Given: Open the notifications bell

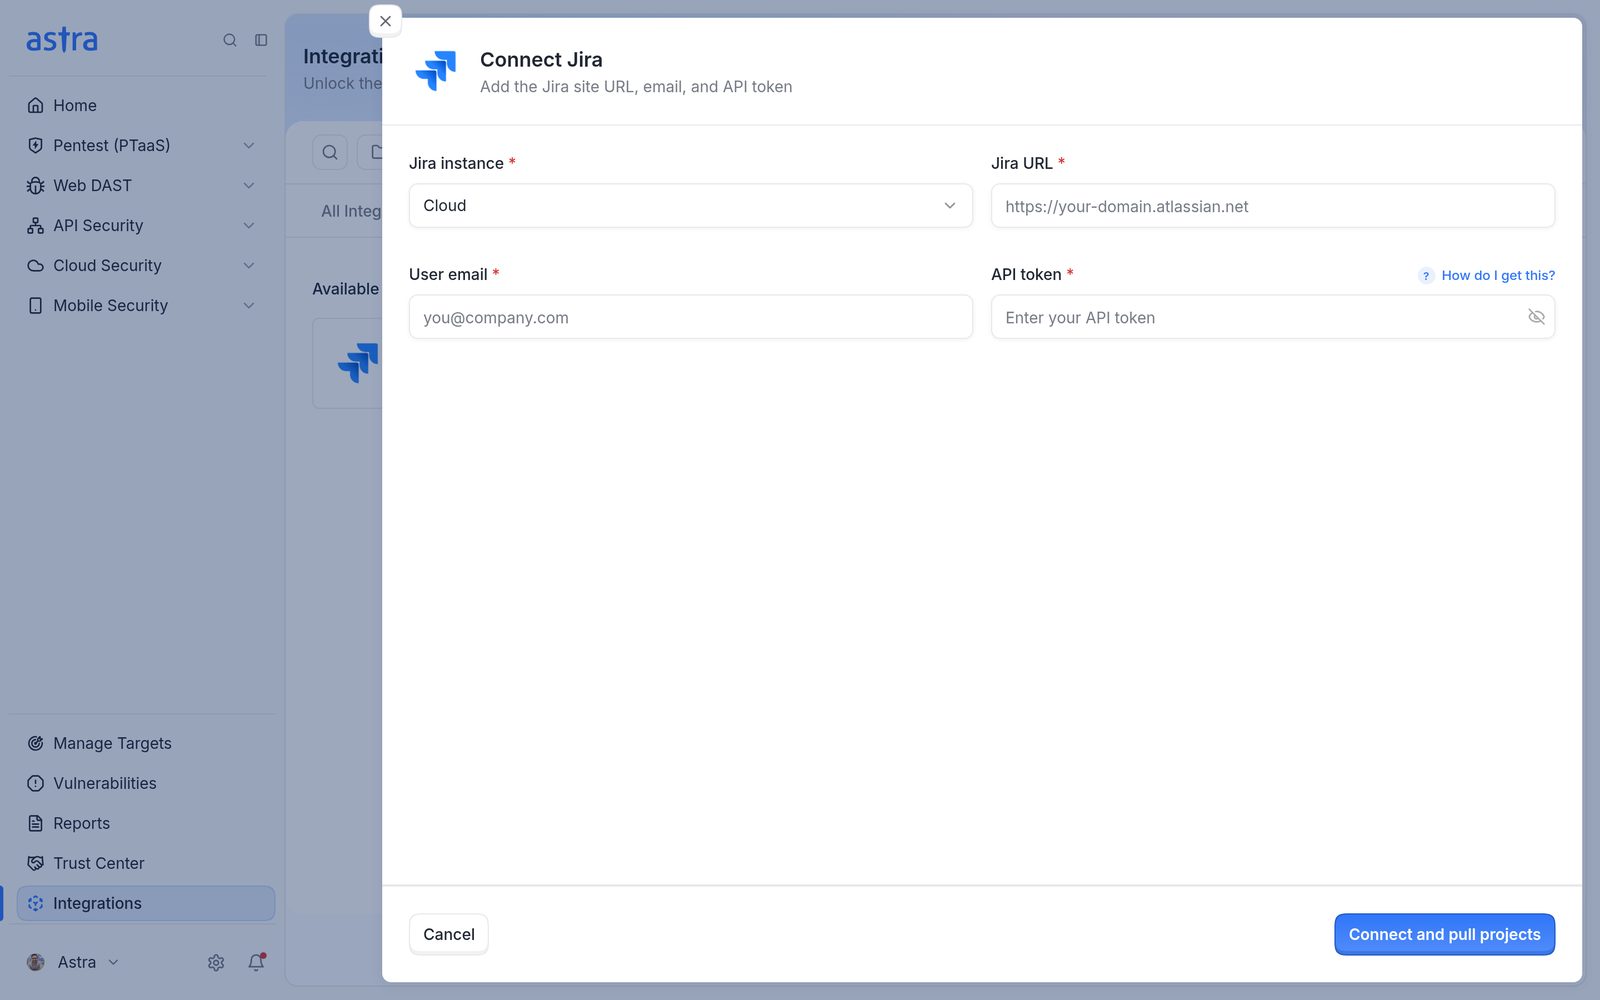Looking at the screenshot, I should [256, 962].
